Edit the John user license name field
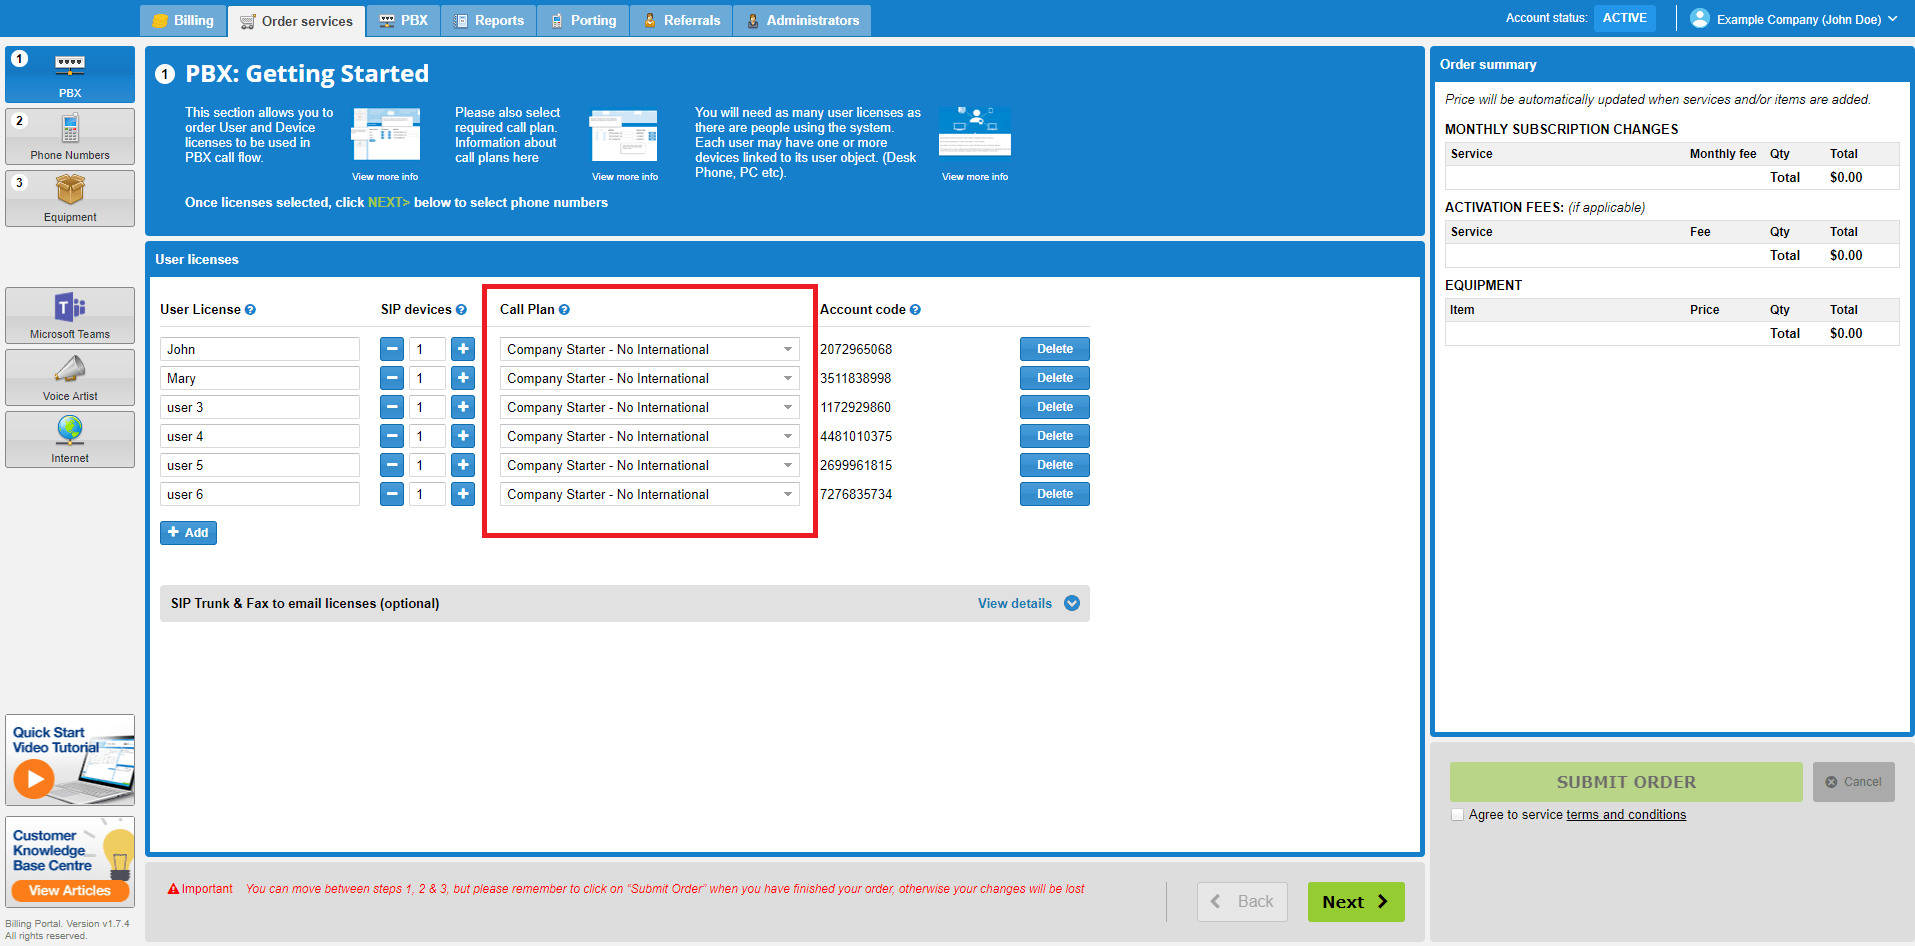Screen dimensions: 1915x946 pyautogui.click(x=260, y=349)
